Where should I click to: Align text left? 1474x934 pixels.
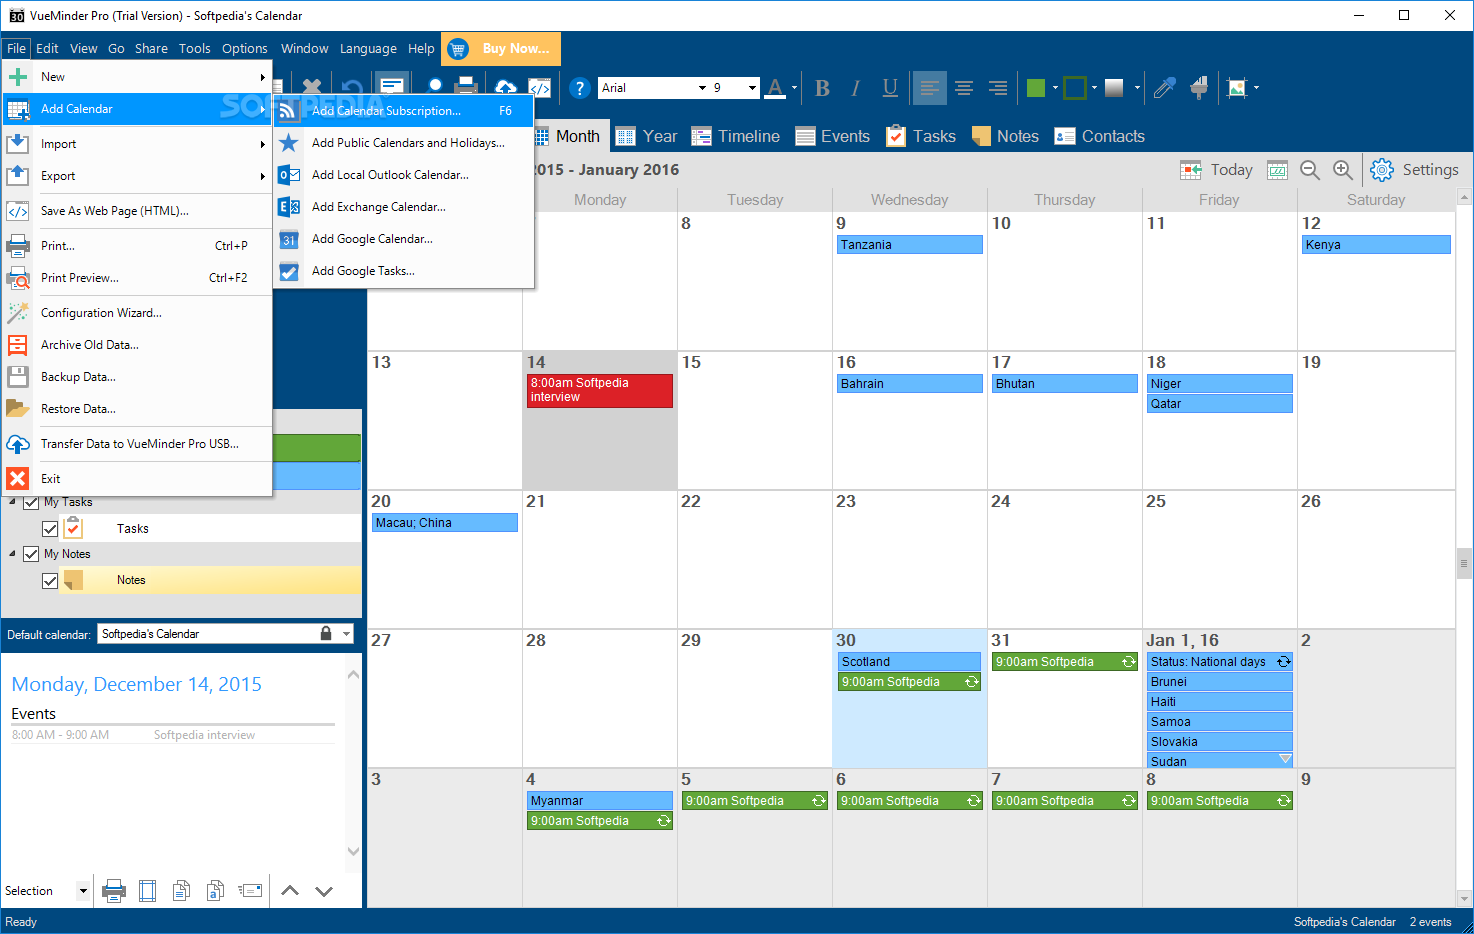tap(930, 88)
